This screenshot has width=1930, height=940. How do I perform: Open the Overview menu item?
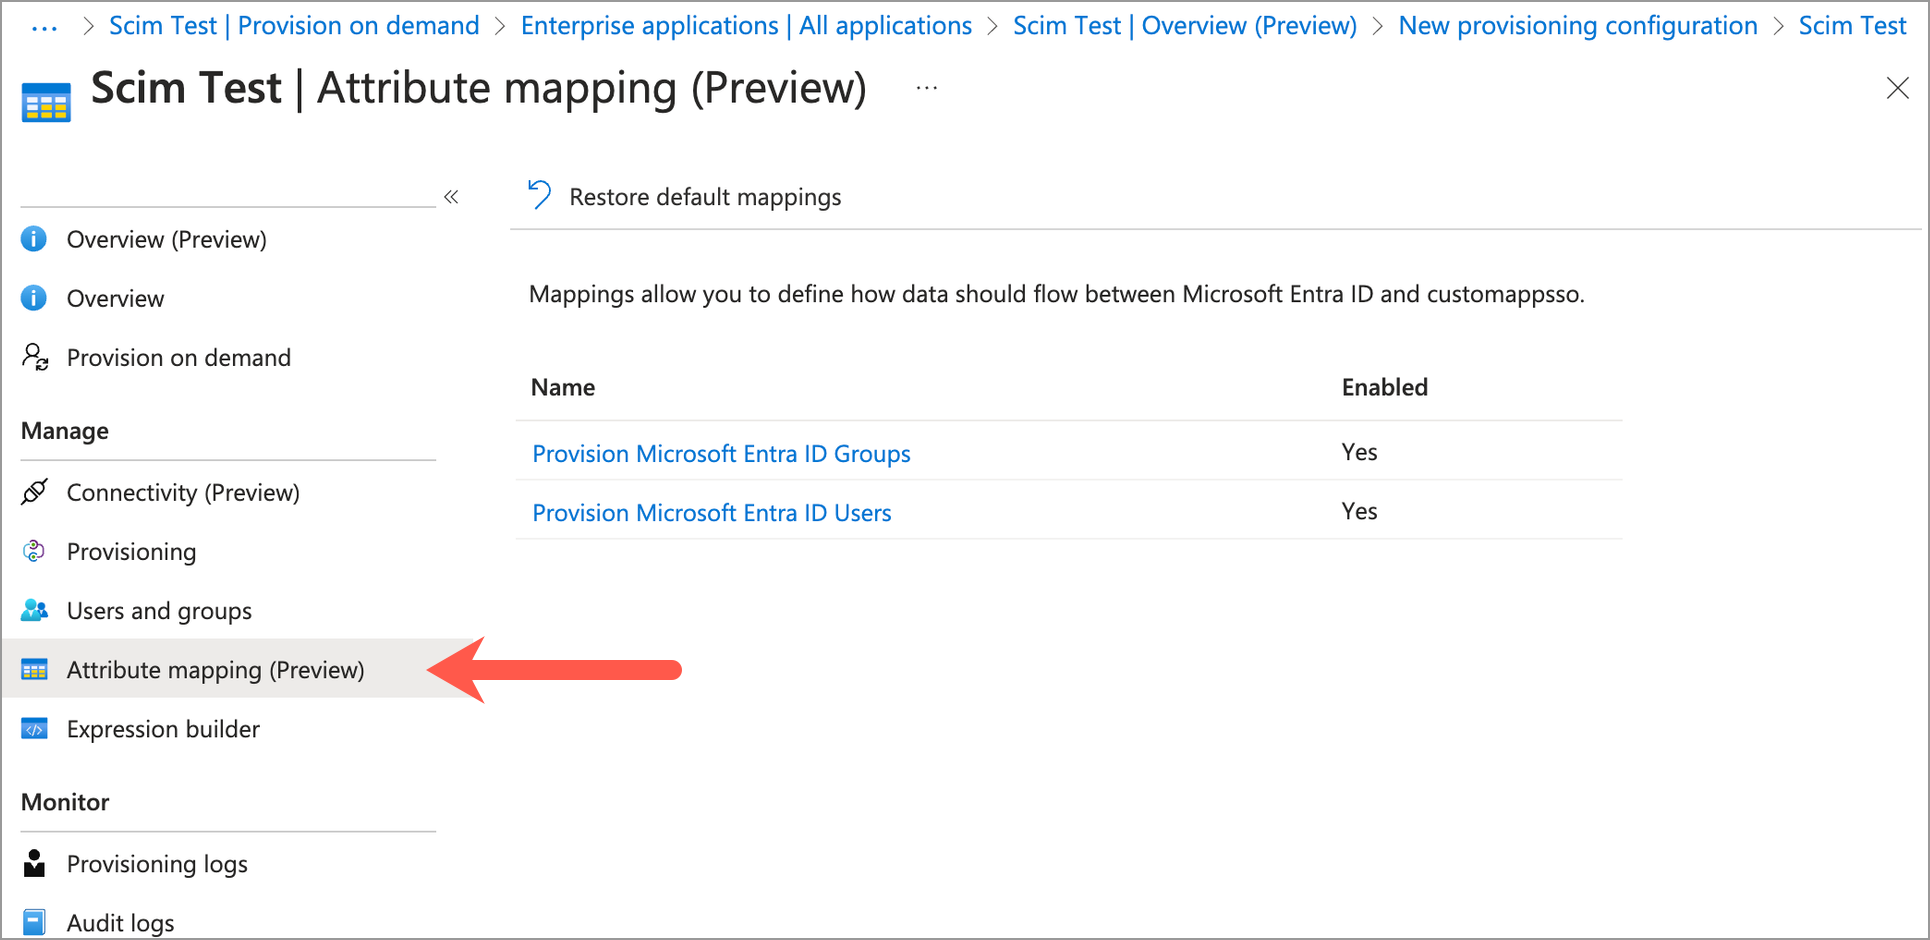tap(115, 298)
